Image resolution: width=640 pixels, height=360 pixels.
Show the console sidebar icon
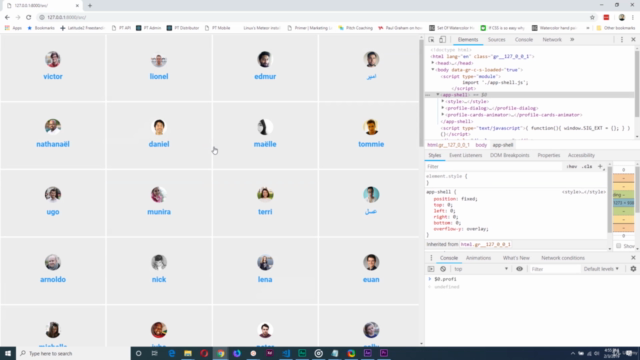(431, 269)
